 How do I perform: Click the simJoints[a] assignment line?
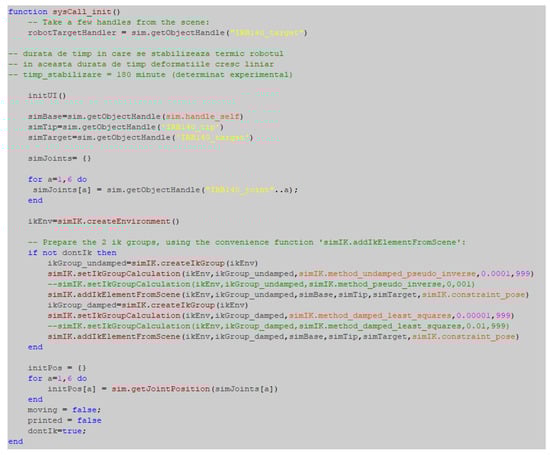(166, 190)
